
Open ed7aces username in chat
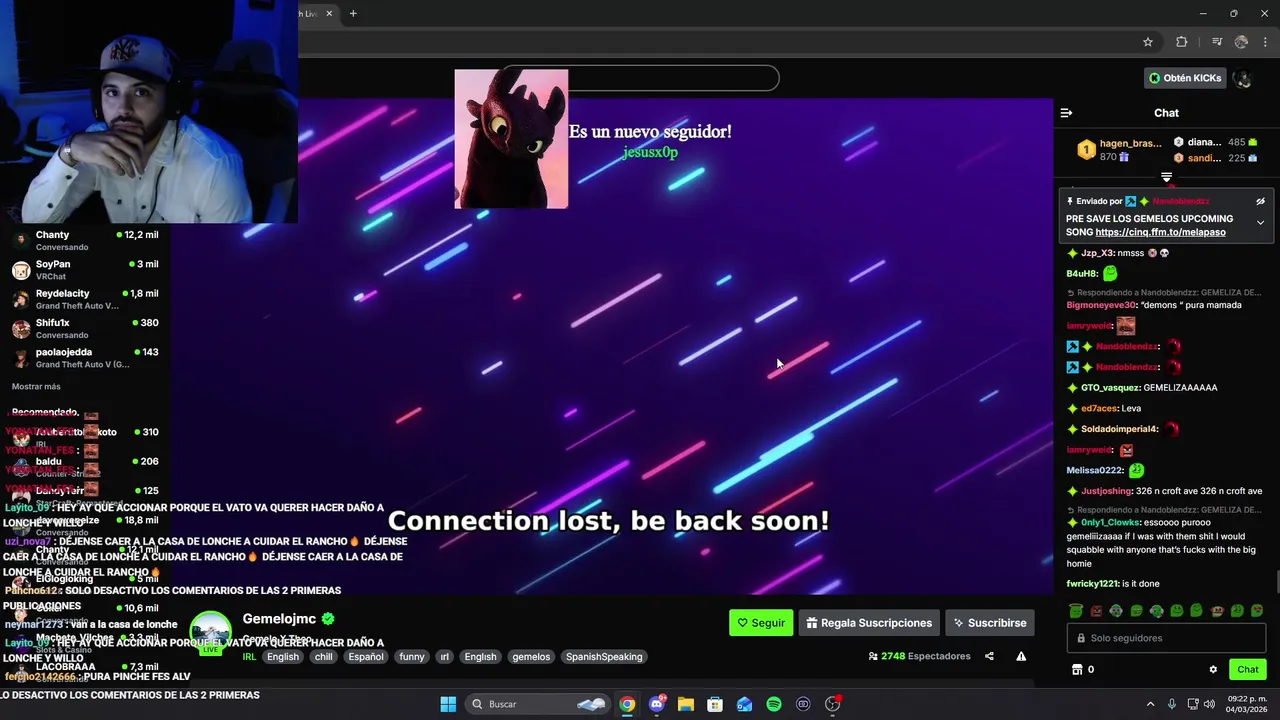point(1098,408)
